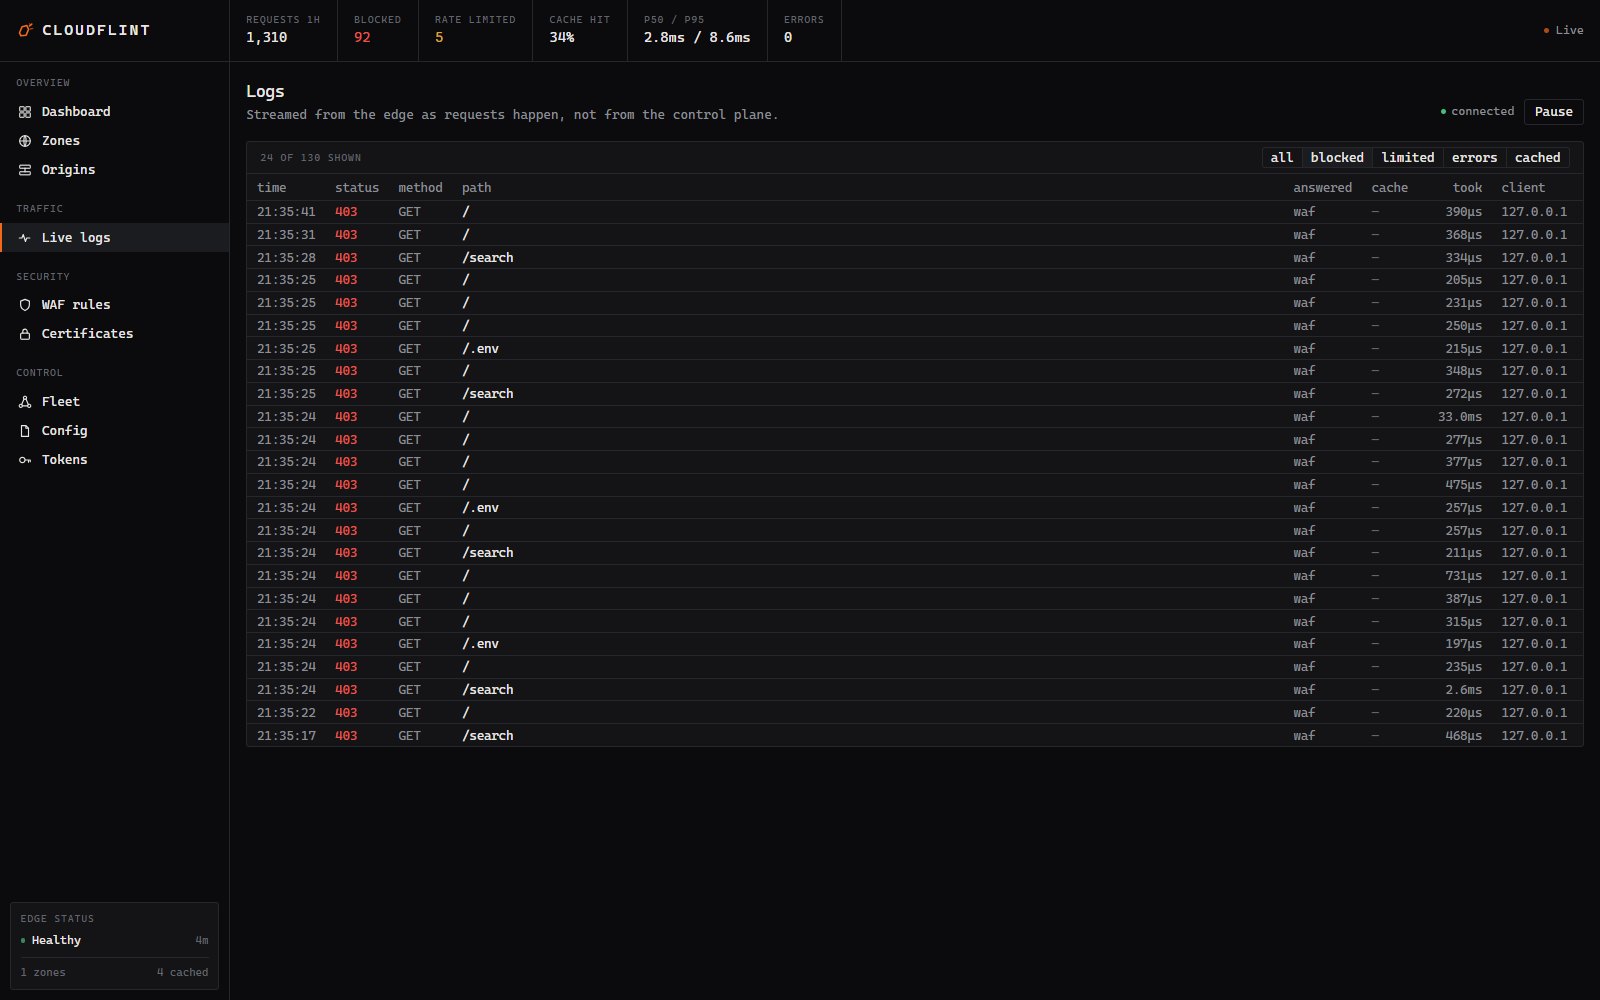Click the Fleet network icon
Image resolution: width=1600 pixels, height=1000 pixels.
(25, 402)
